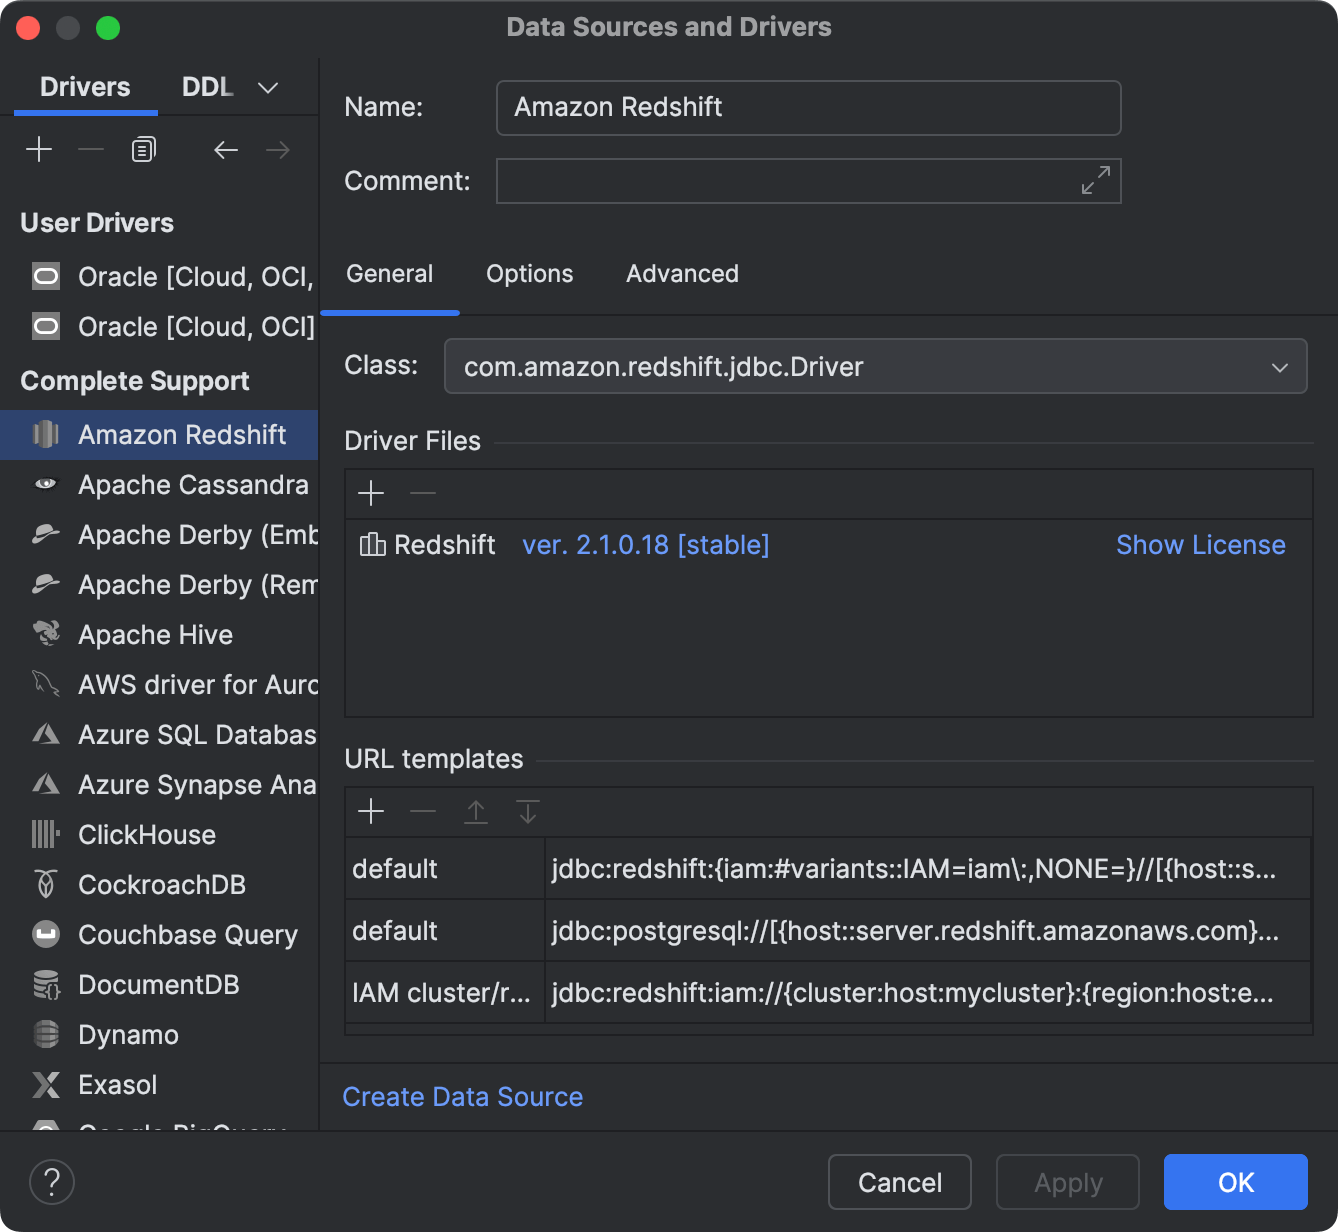Move a URL template down with the arrow icon
Image resolution: width=1338 pixels, height=1232 pixels.
[x=527, y=811]
